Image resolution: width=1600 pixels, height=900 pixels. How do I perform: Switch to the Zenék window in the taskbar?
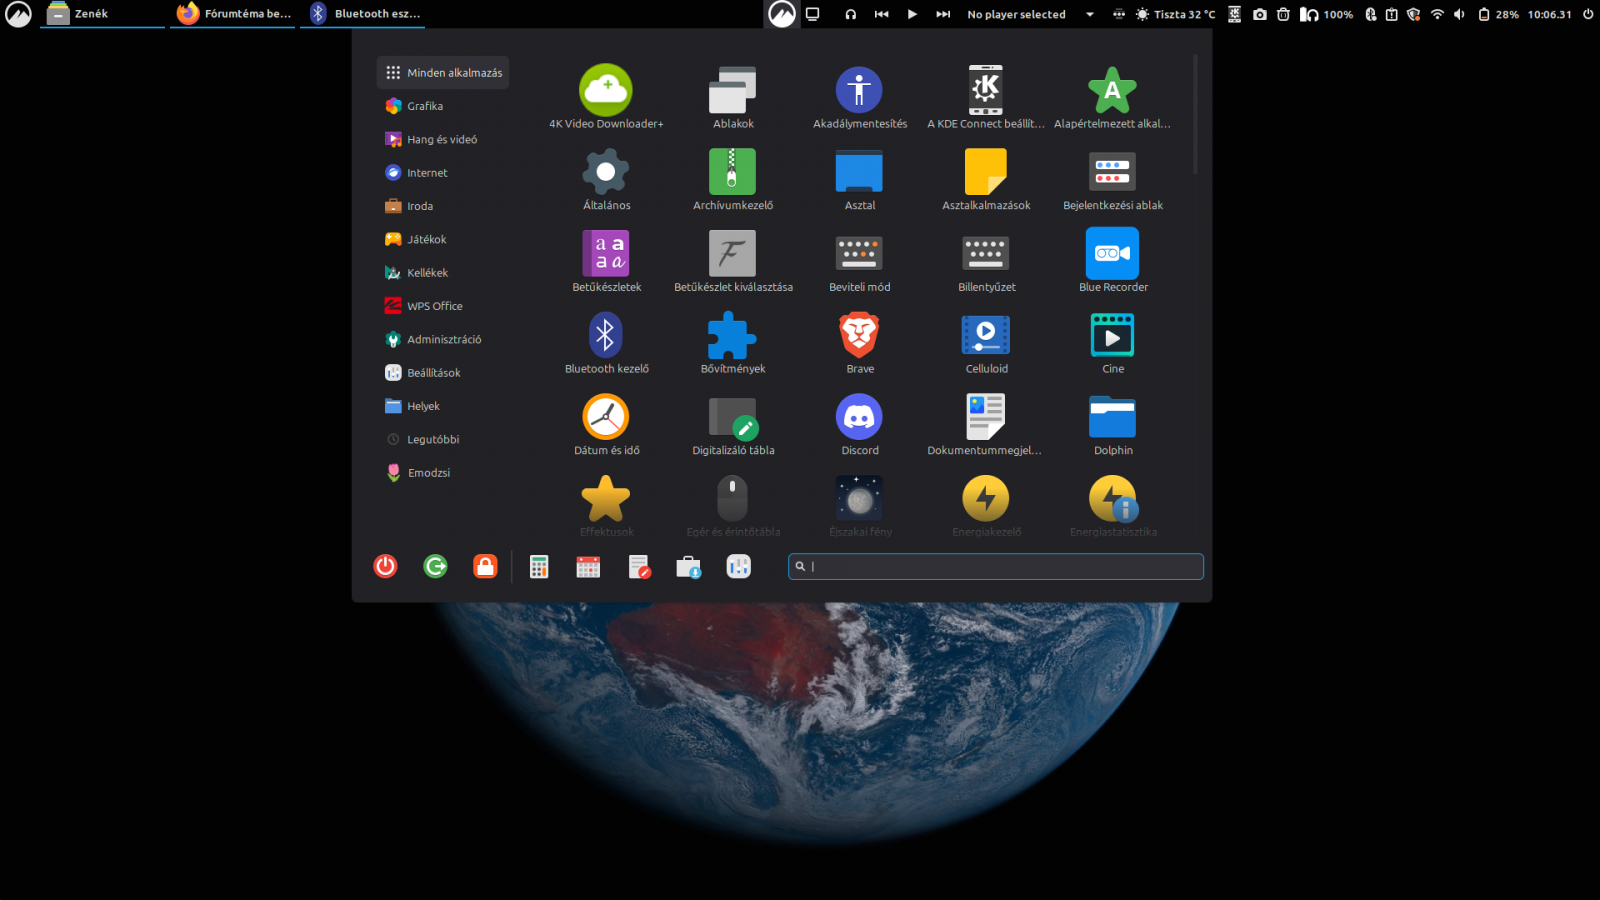[103, 14]
